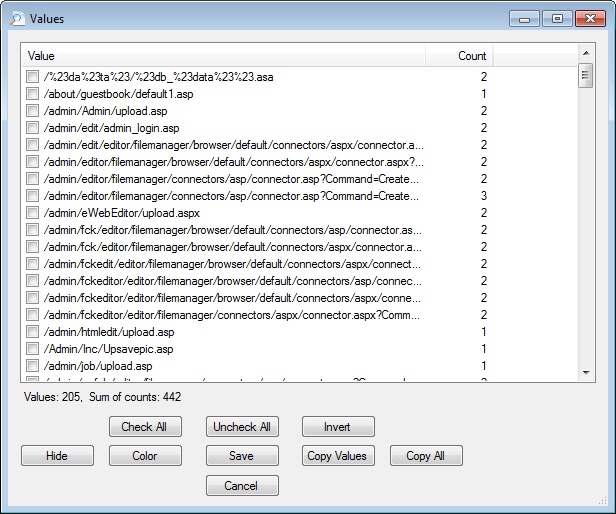
Task: Click the scrollbar up arrow
Action: (586, 52)
